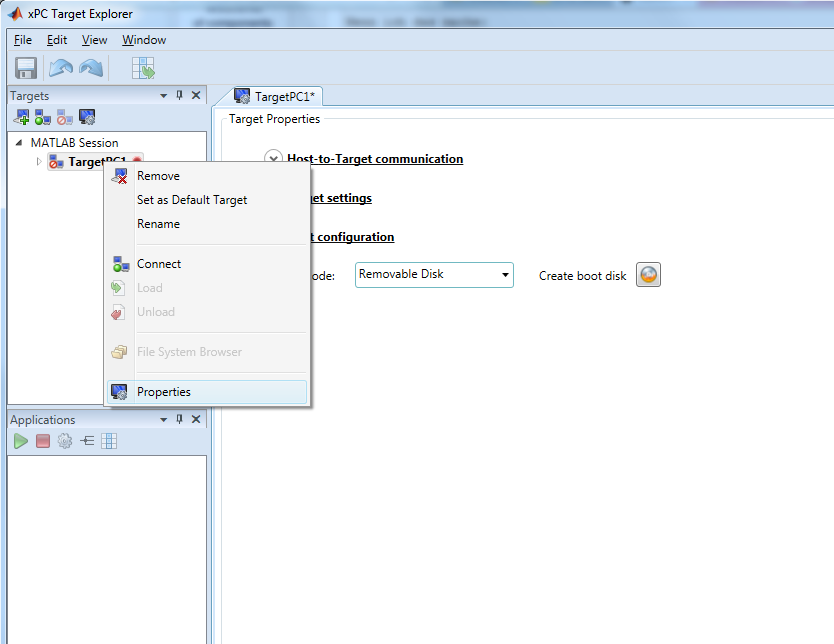Click gear icon in Applications toolbar
The width and height of the screenshot is (834, 644).
tap(64, 441)
